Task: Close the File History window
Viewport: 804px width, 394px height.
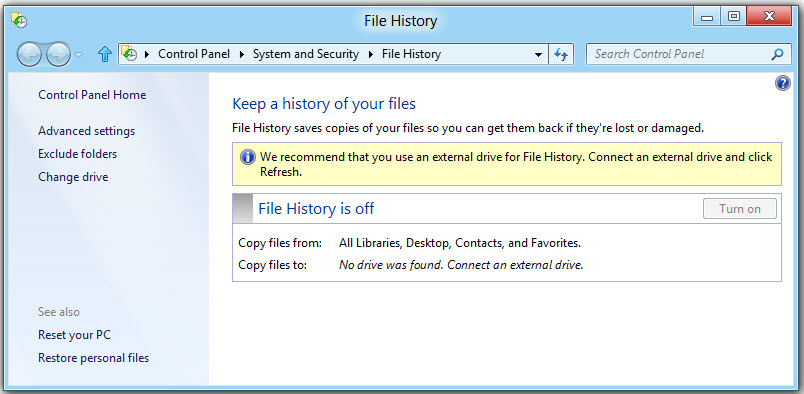Action: coord(769,17)
